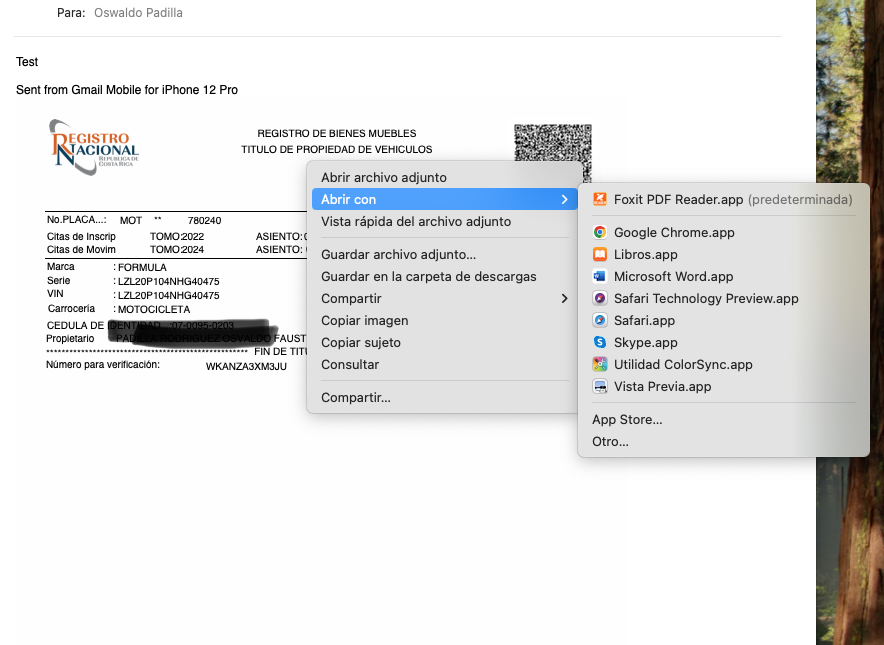Choose Otro... to pick another app
884x645 pixels.
610,442
